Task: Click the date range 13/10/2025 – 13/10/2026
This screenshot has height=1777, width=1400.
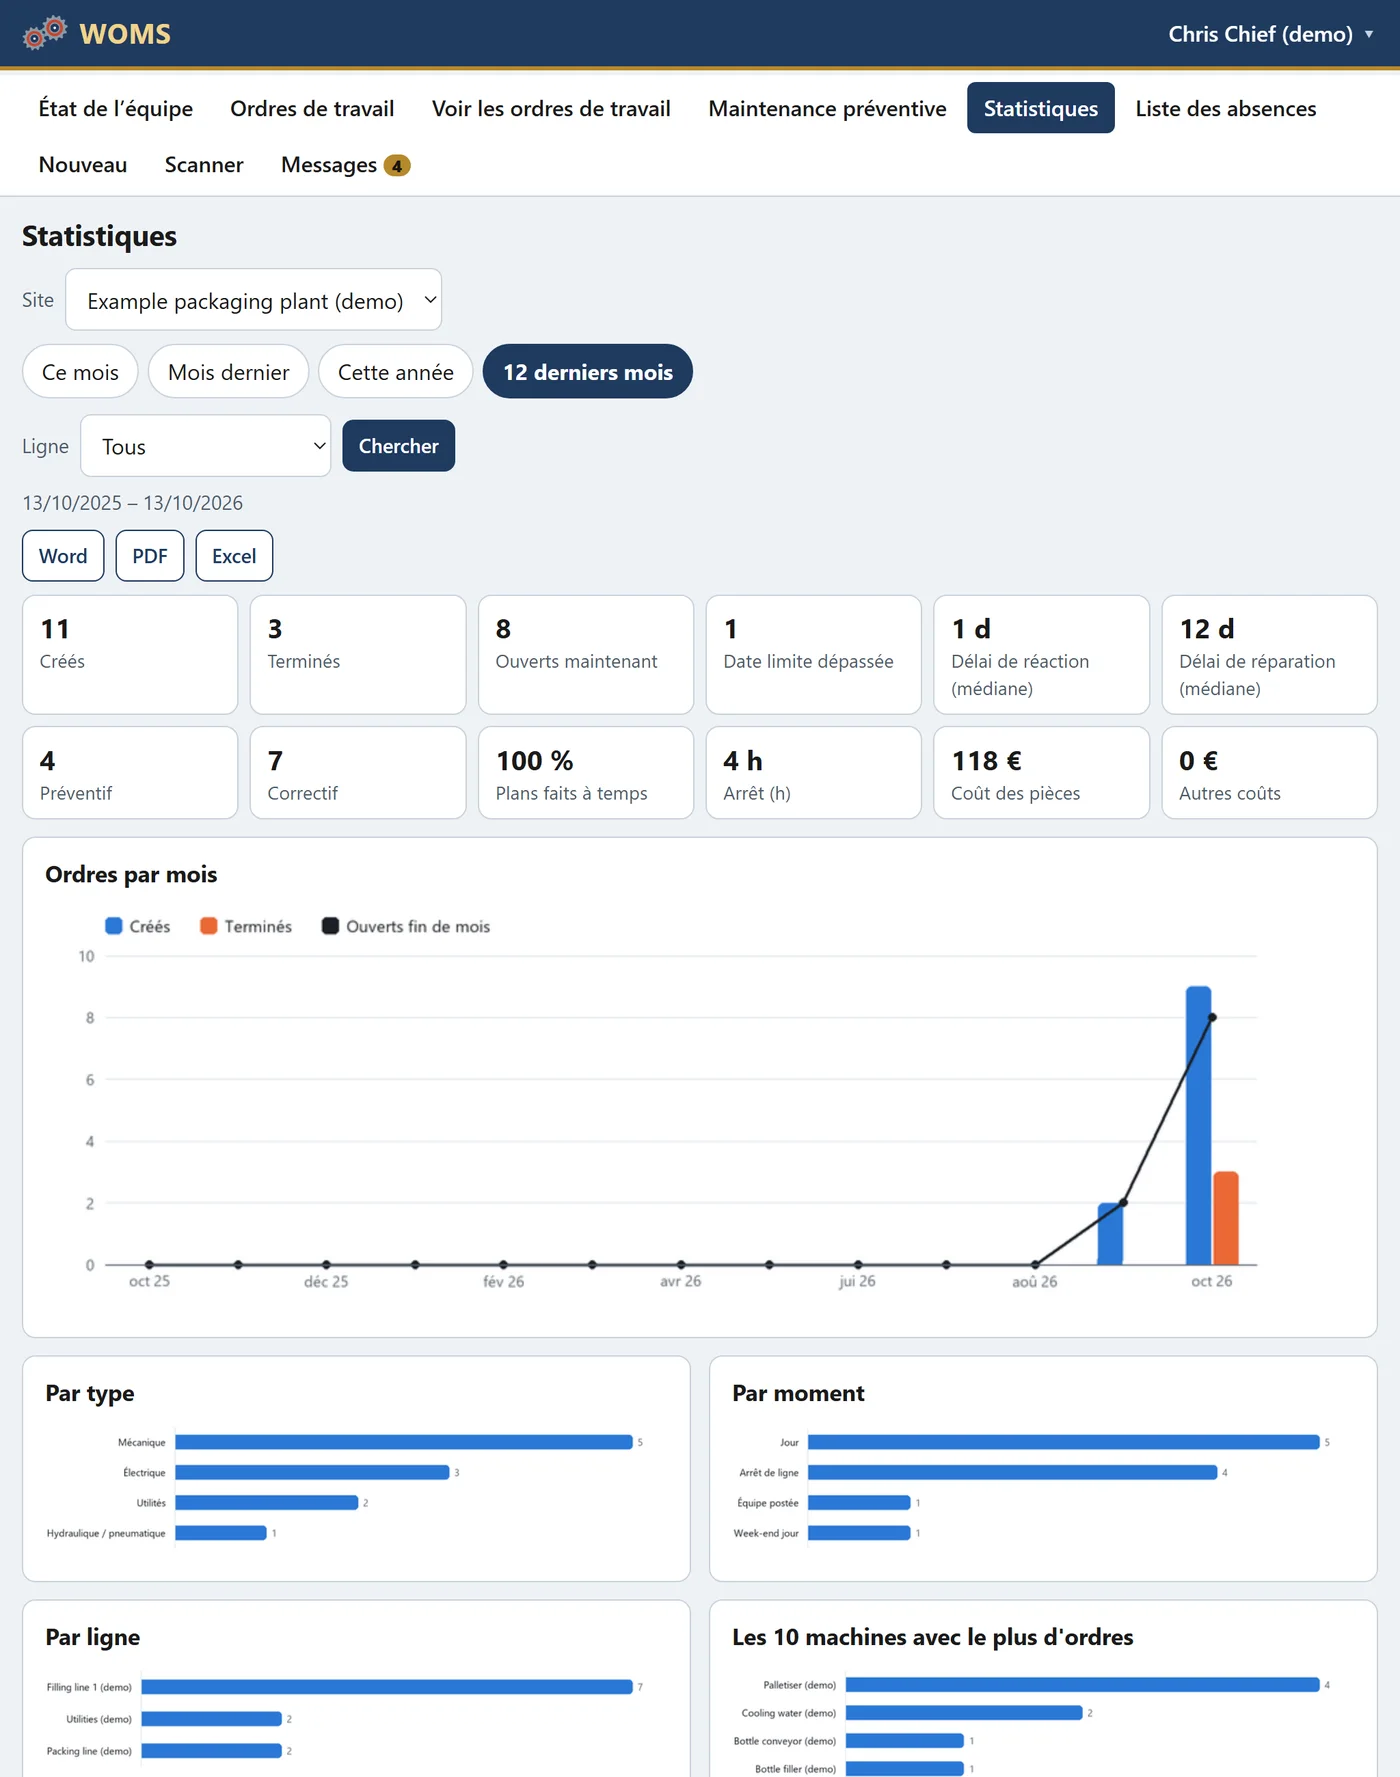Action: click(x=133, y=503)
